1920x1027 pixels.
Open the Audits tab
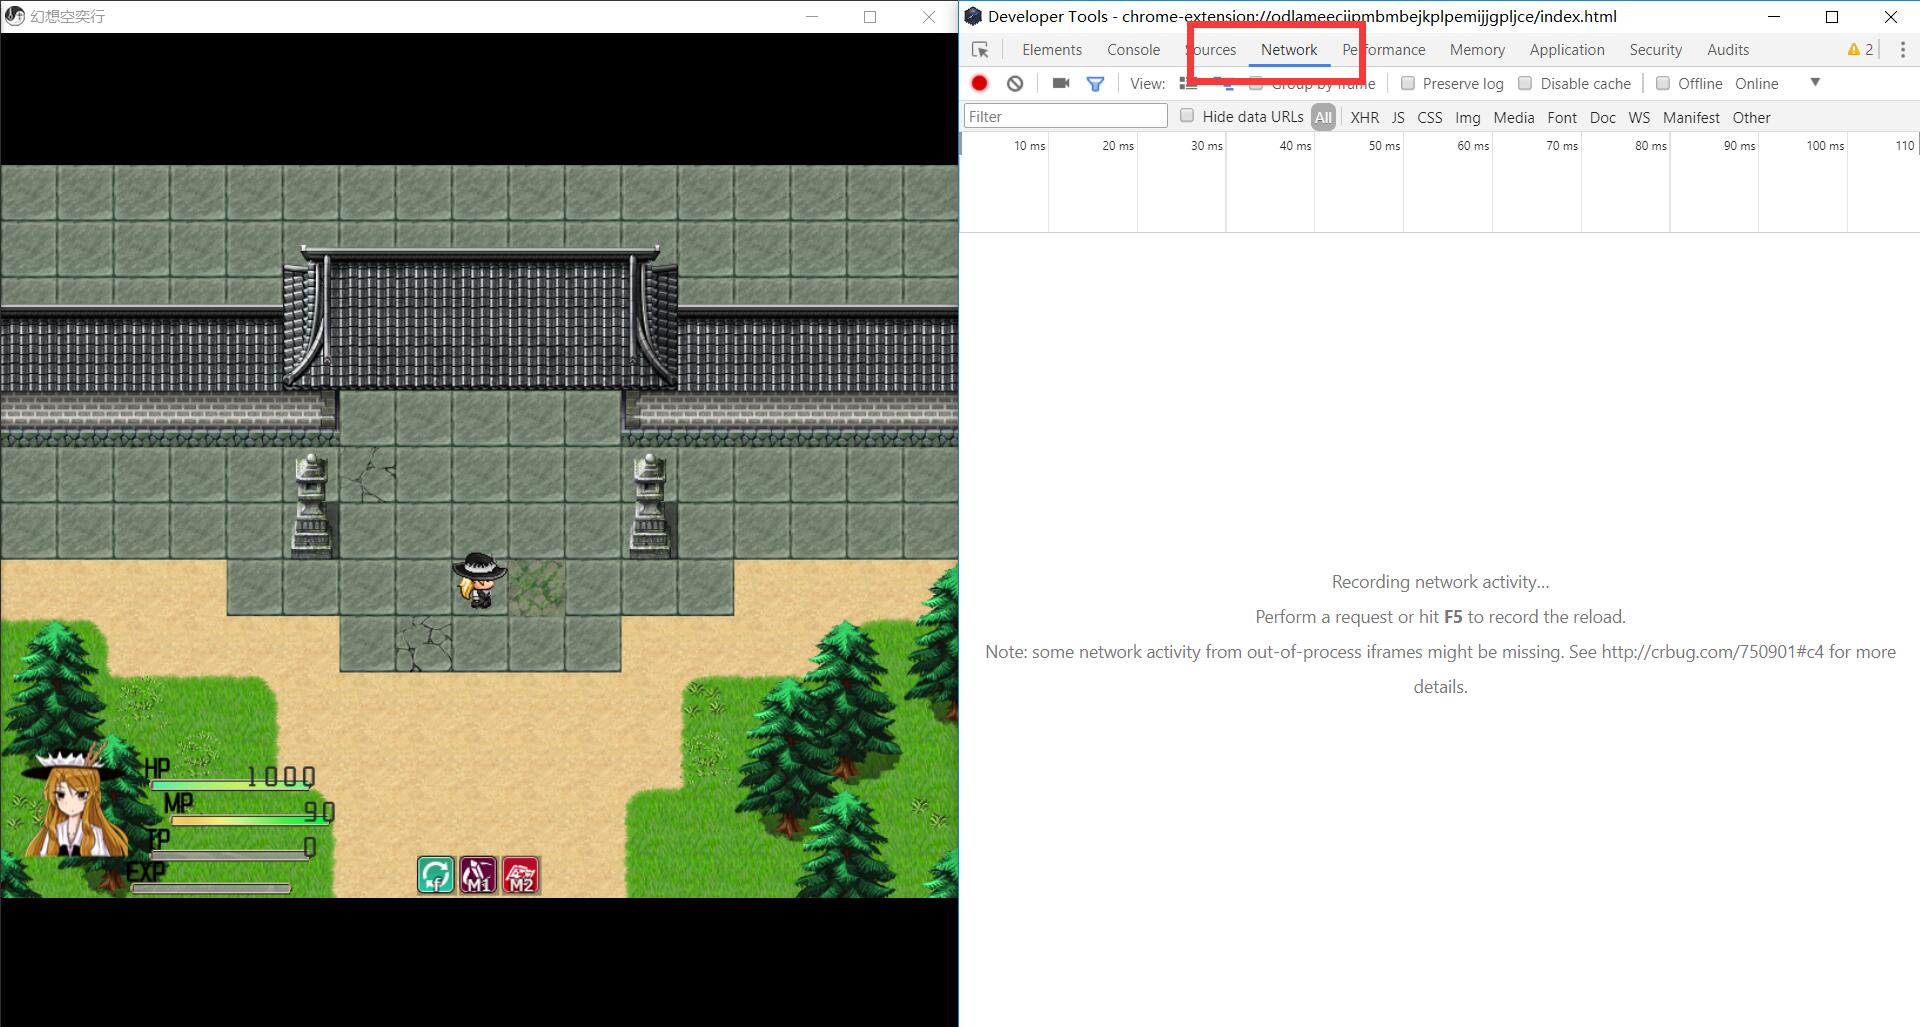1728,50
